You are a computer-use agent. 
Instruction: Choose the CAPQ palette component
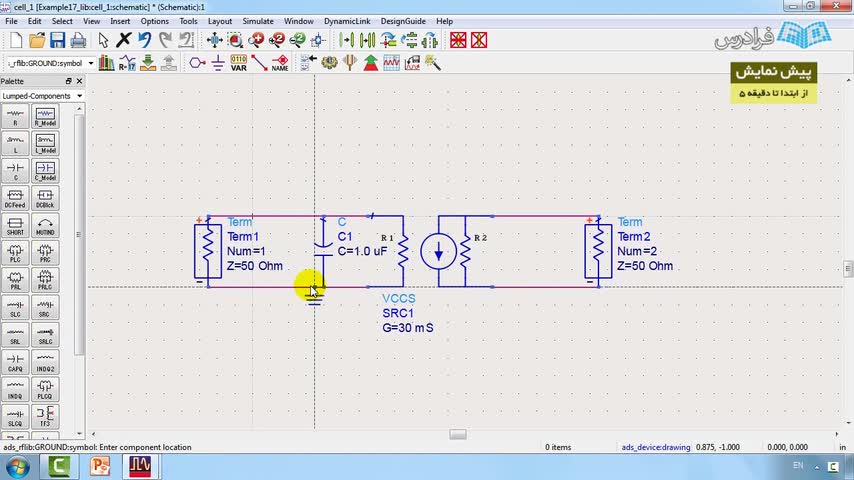coord(15,362)
